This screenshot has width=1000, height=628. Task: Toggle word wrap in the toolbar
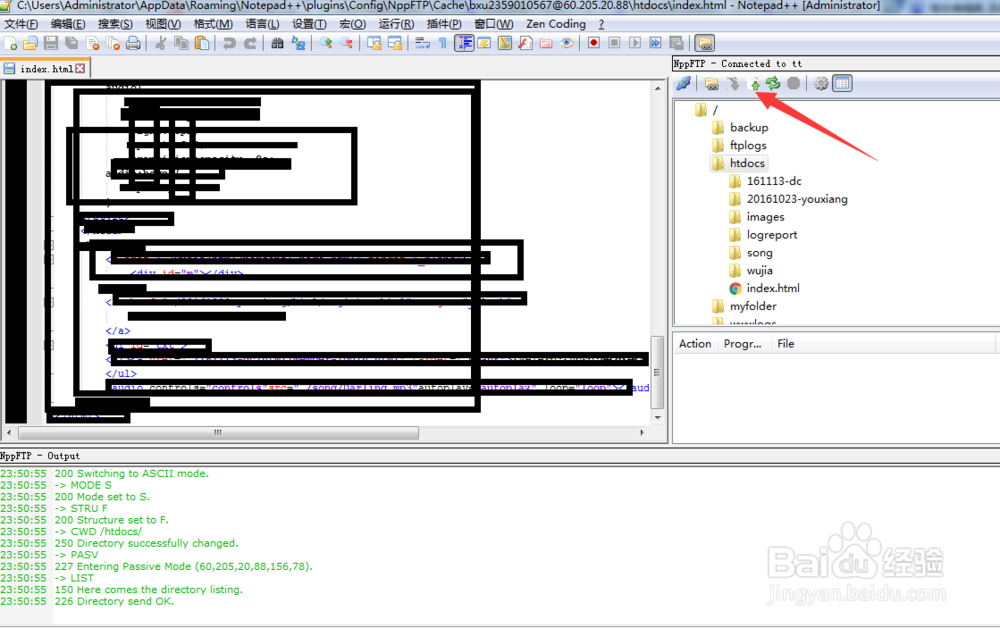(421, 43)
